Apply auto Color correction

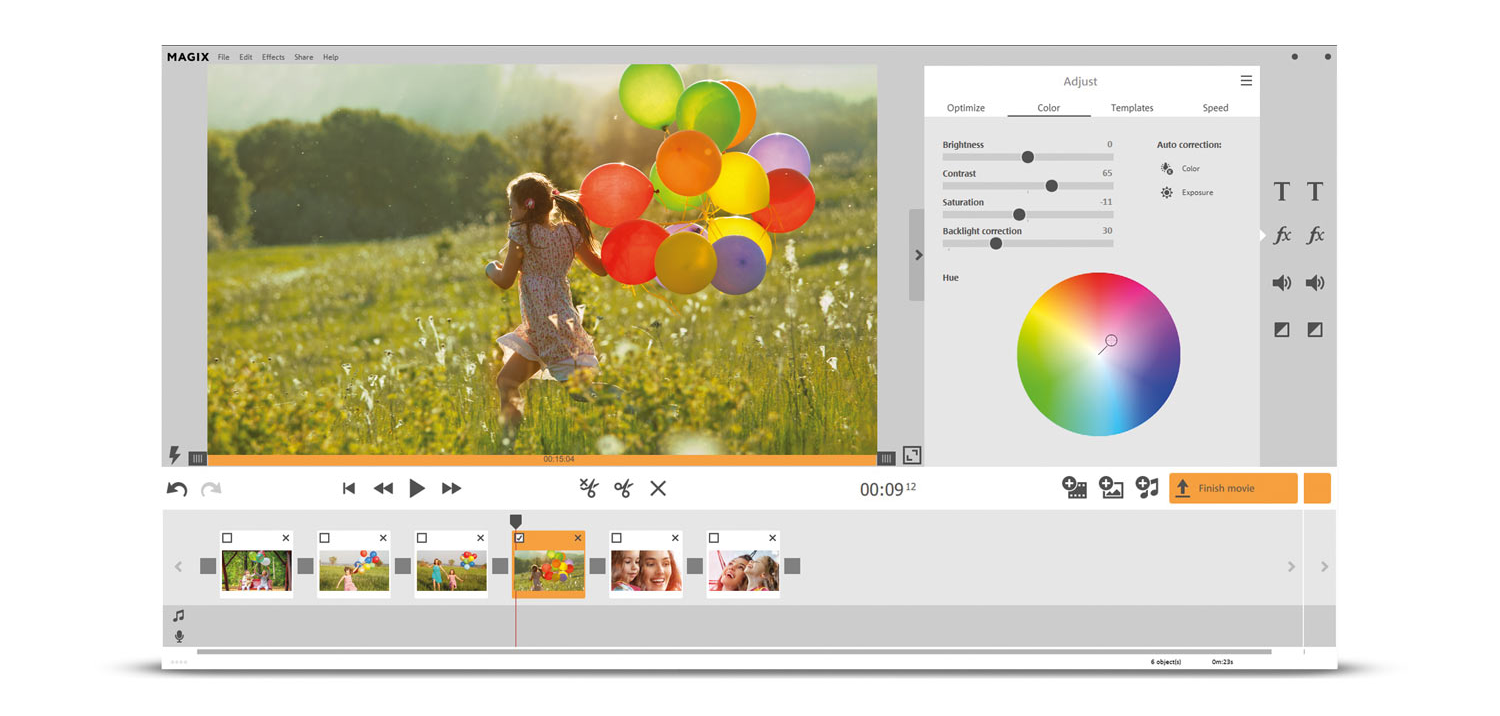pyautogui.click(x=1181, y=169)
